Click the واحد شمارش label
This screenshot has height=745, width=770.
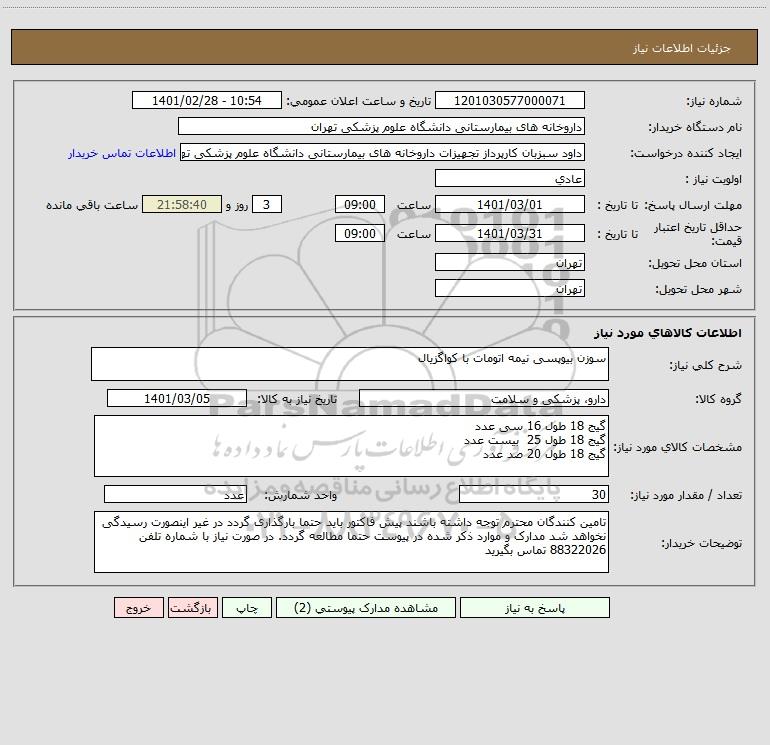pos(301,495)
